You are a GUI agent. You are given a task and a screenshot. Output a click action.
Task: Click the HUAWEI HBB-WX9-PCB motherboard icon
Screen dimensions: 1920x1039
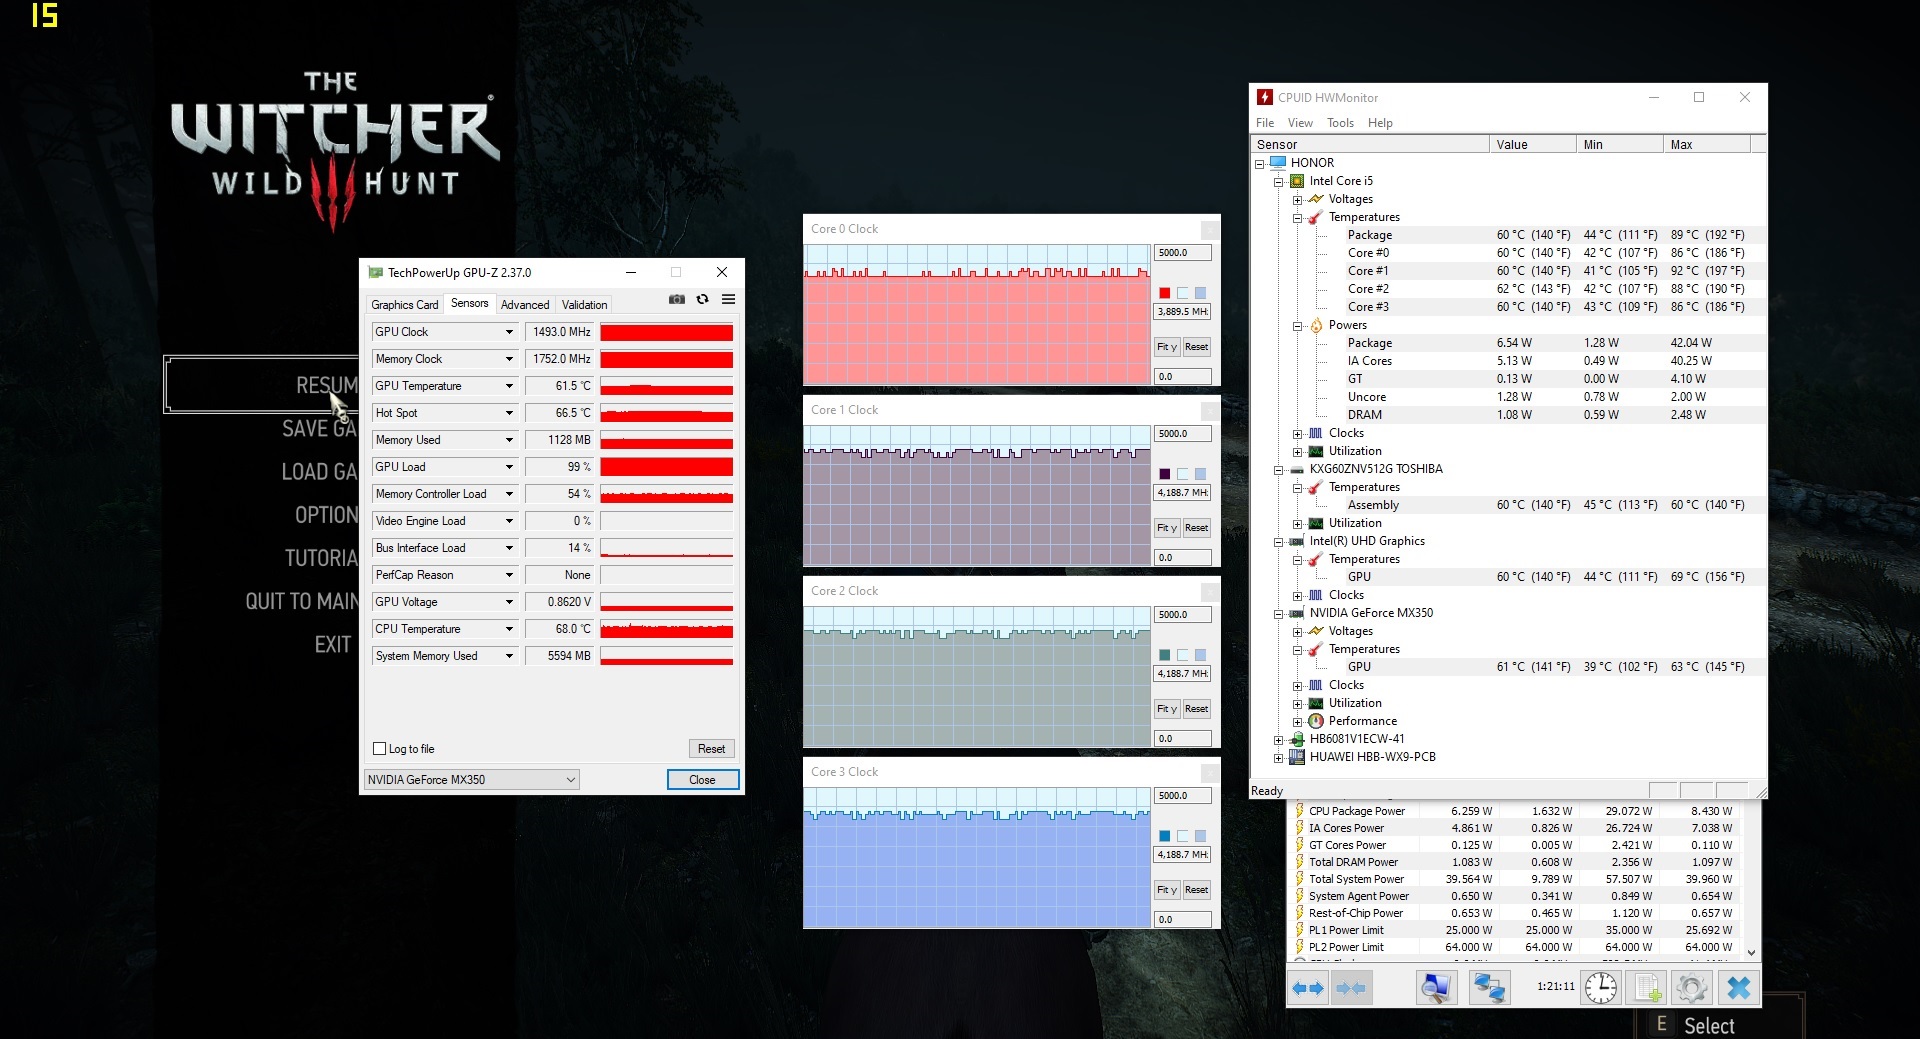(x=1297, y=757)
